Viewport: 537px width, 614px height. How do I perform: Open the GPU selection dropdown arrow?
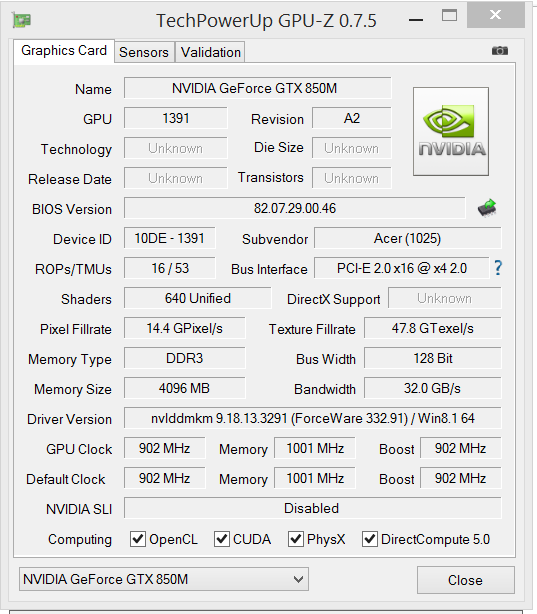[298, 579]
